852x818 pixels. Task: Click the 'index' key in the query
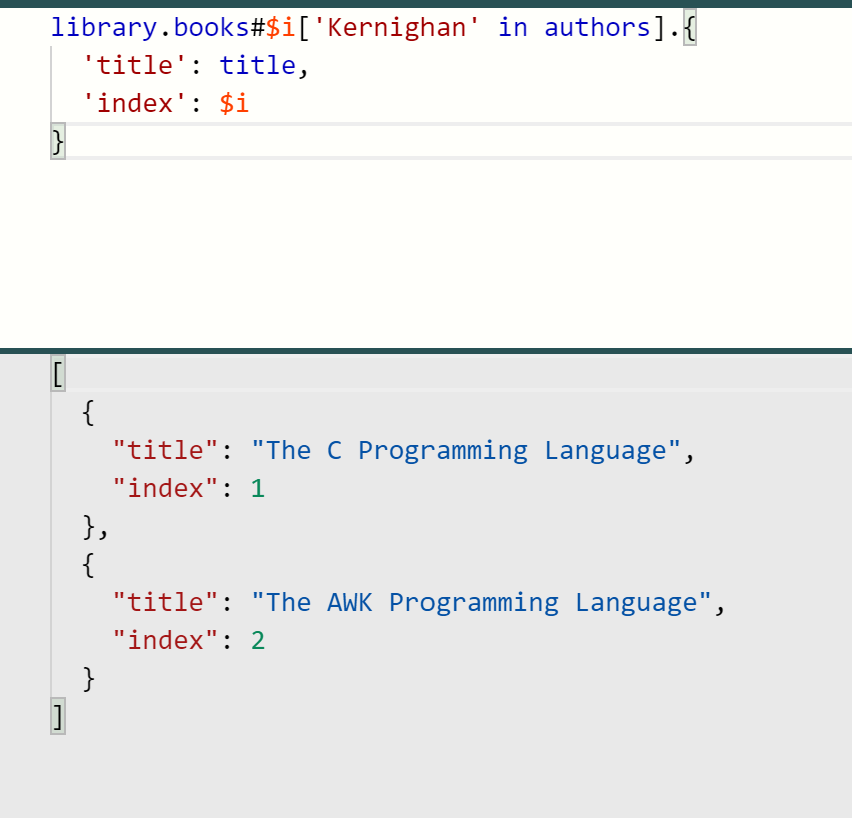click(134, 103)
